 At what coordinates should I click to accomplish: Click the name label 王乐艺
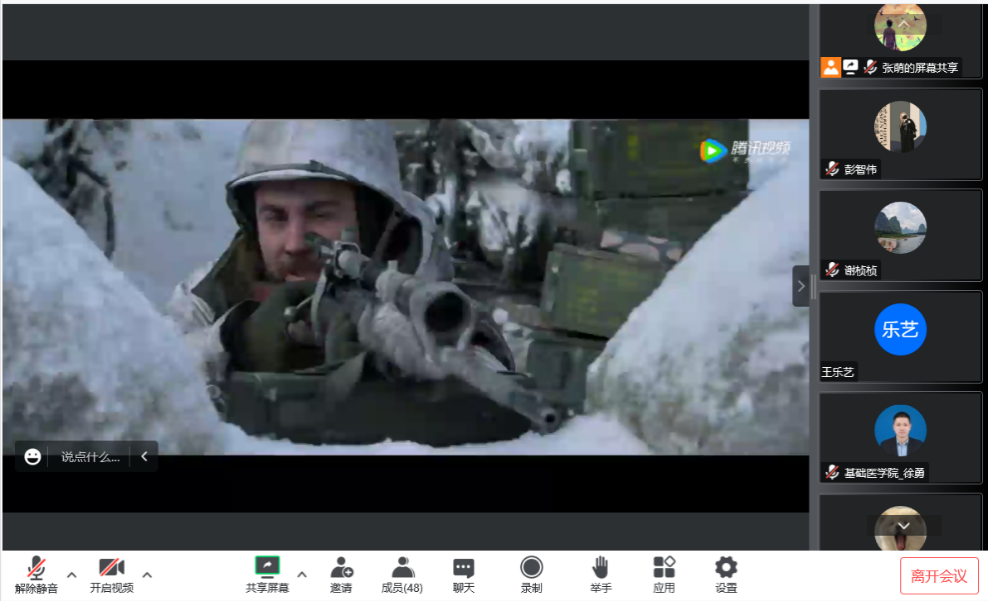(x=837, y=372)
